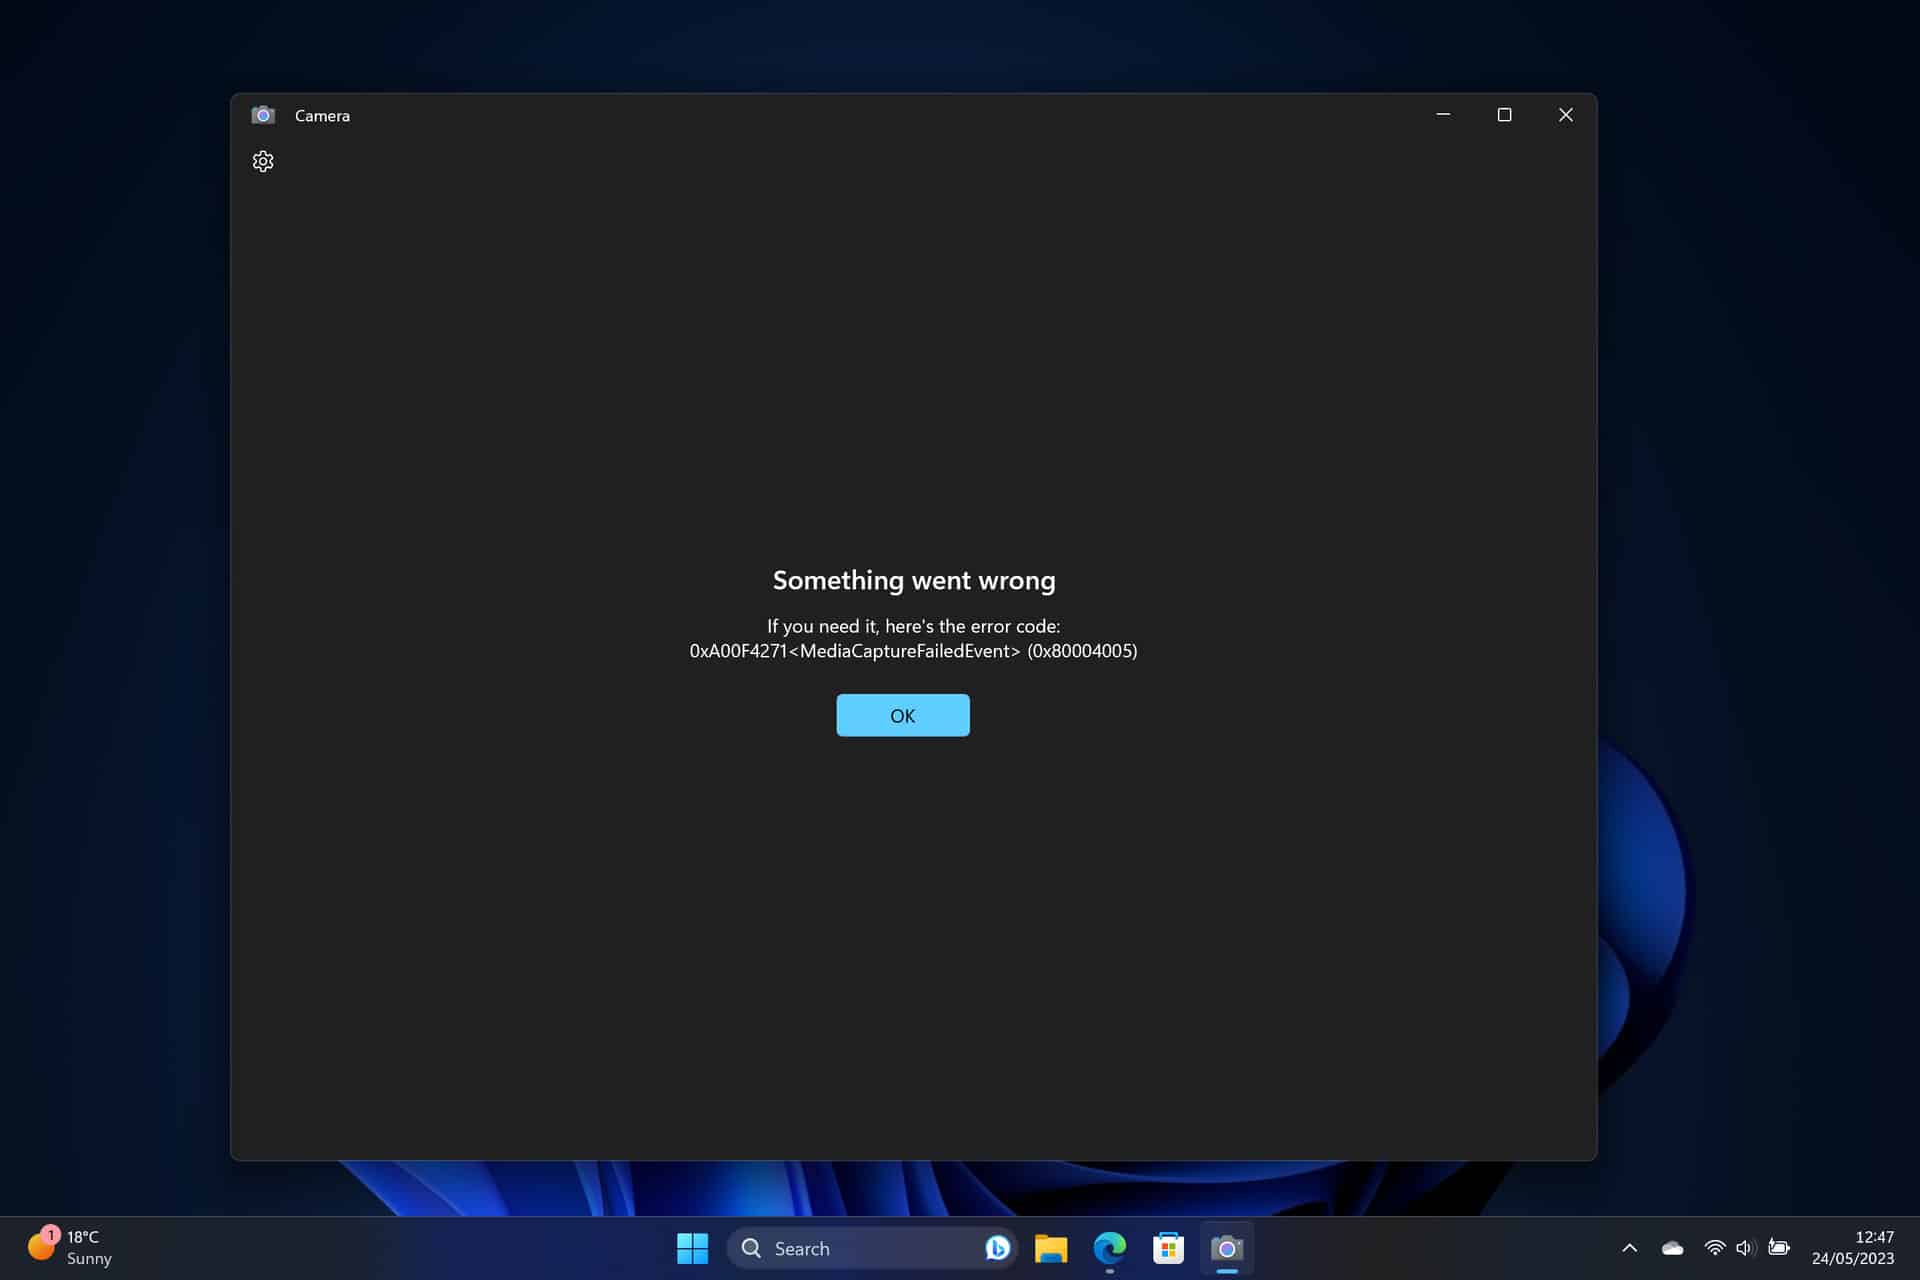
Task: Click the 'Something went wrong' heading
Action: click(914, 580)
